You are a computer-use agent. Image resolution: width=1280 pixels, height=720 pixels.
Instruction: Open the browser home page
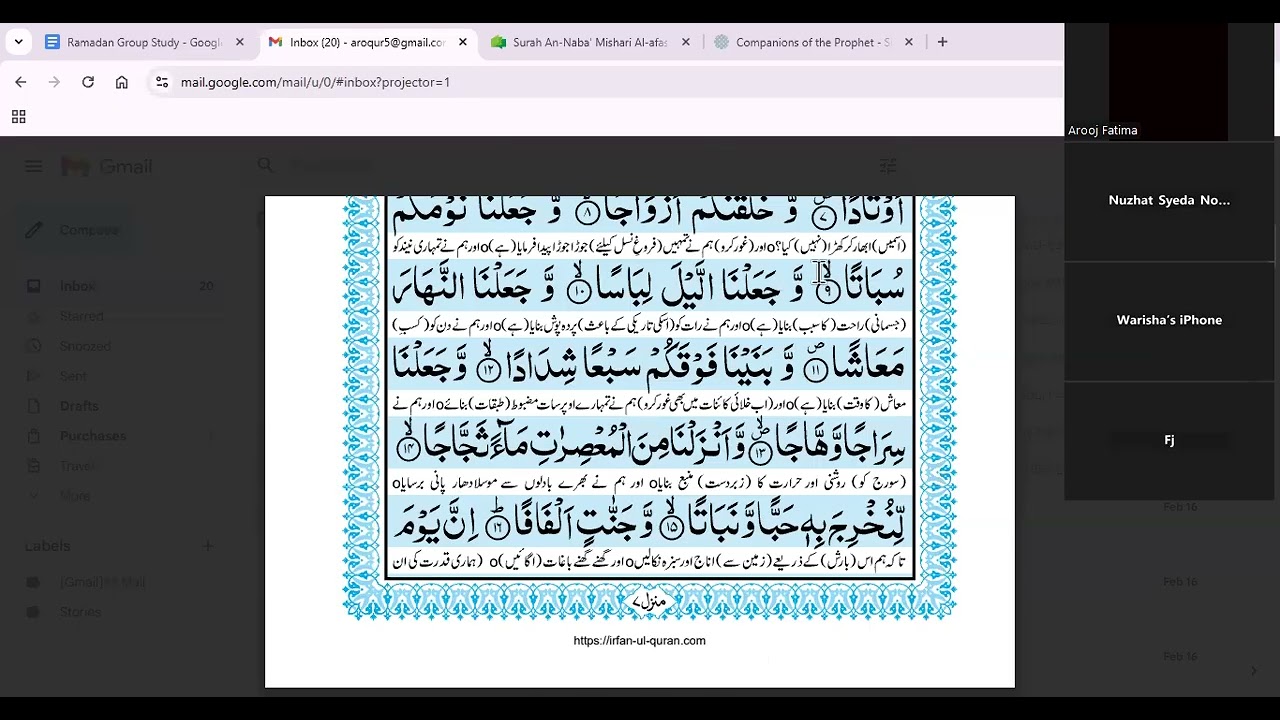coord(122,82)
